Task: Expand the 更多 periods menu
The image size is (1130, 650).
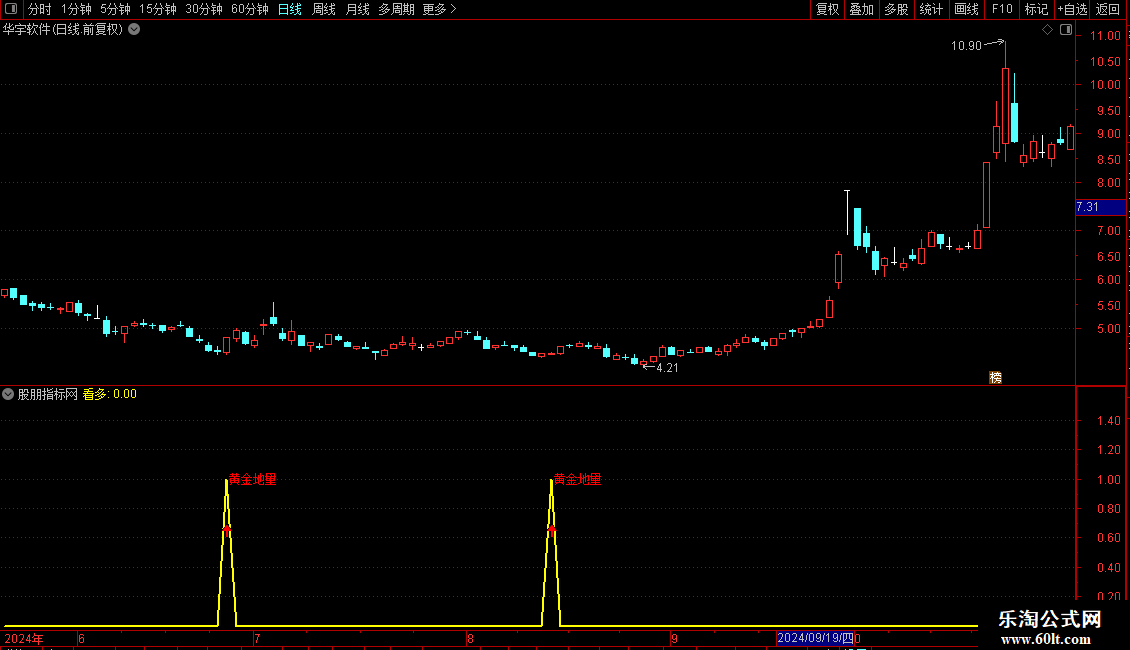Action: click(x=439, y=9)
